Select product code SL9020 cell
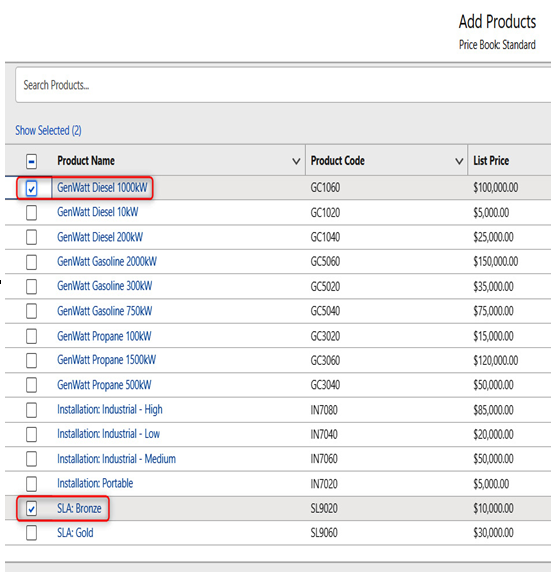Image resolution: width=553 pixels, height=574 pixels. (x=324, y=508)
